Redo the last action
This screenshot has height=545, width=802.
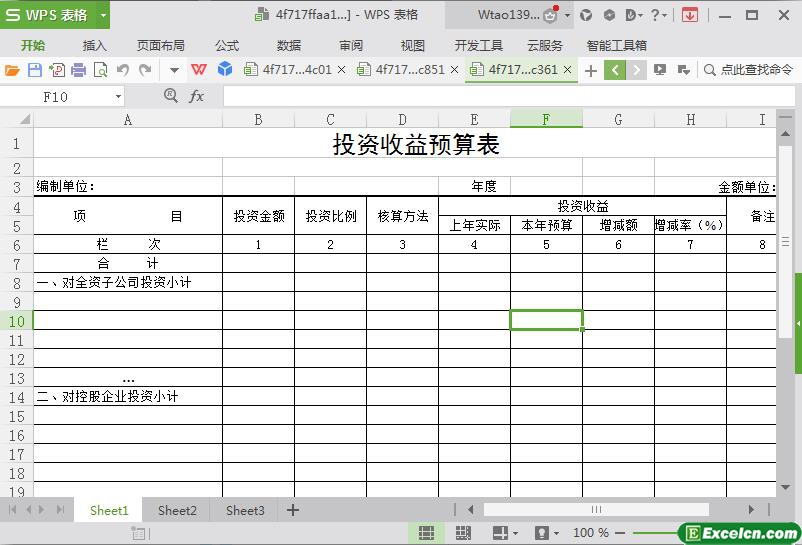tap(145, 70)
